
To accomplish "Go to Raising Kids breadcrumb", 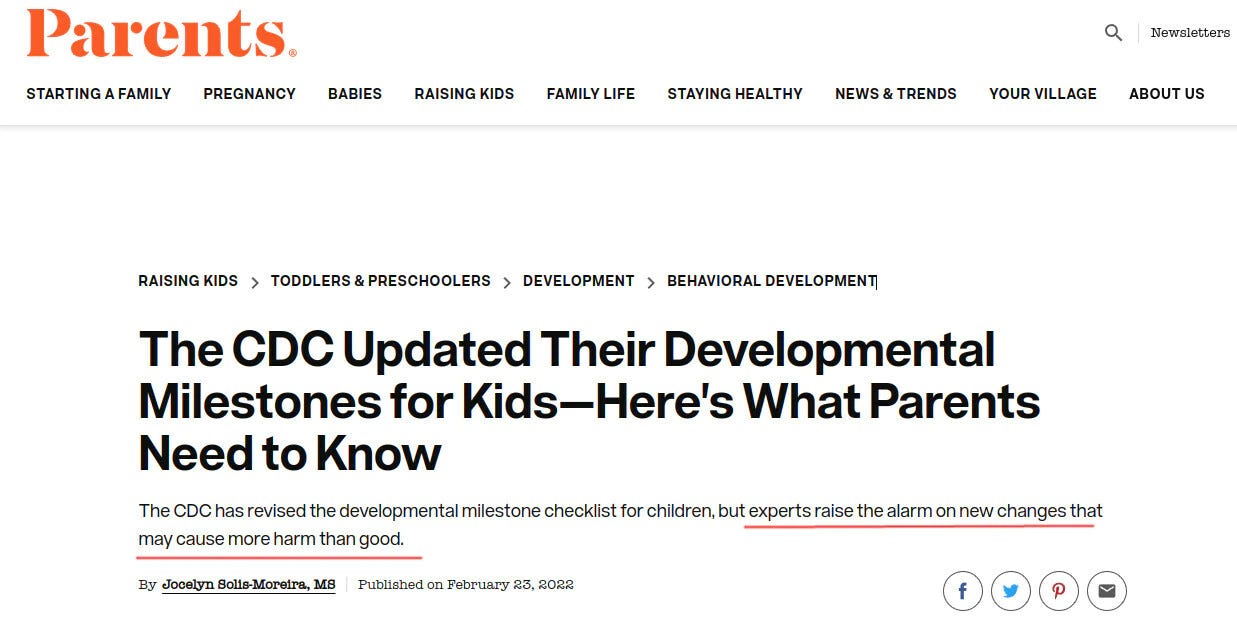I will tap(188, 281).
